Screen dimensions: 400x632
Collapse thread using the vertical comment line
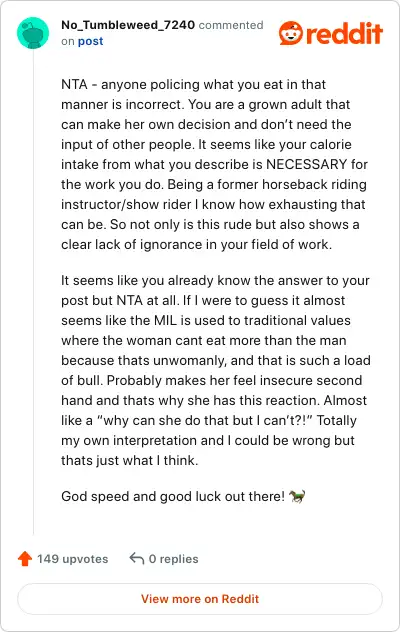(33, 292)
